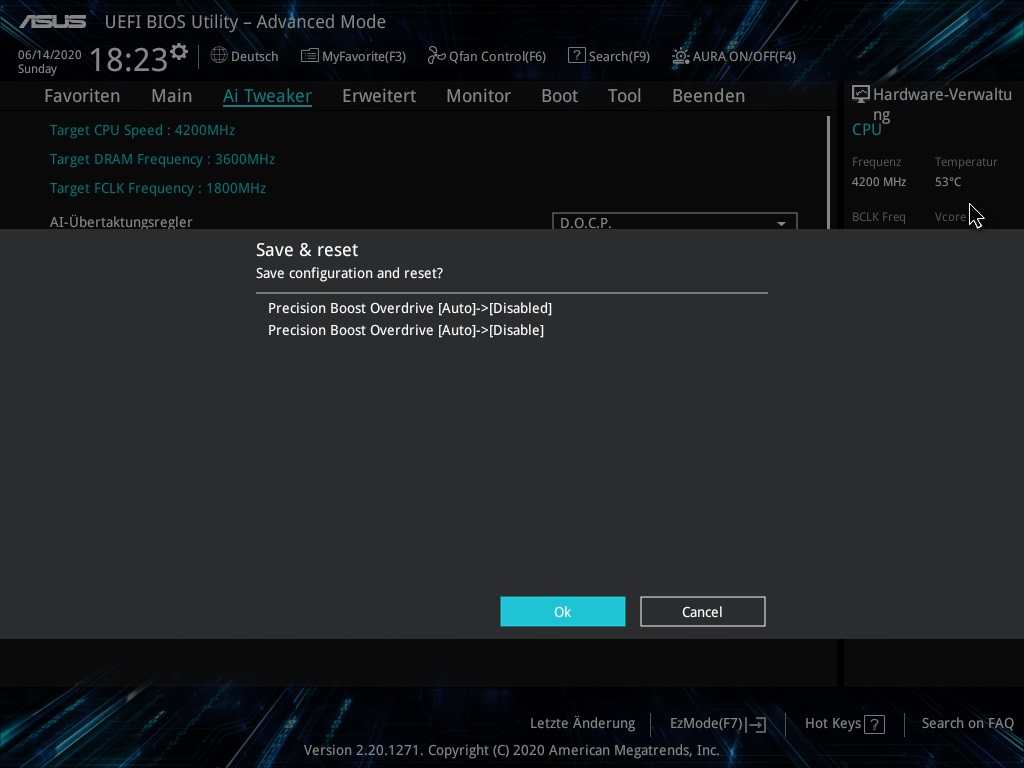Click the 53°C temperature value
Image resolution: width=1024 pixels, height=768 pixels.
948,182
